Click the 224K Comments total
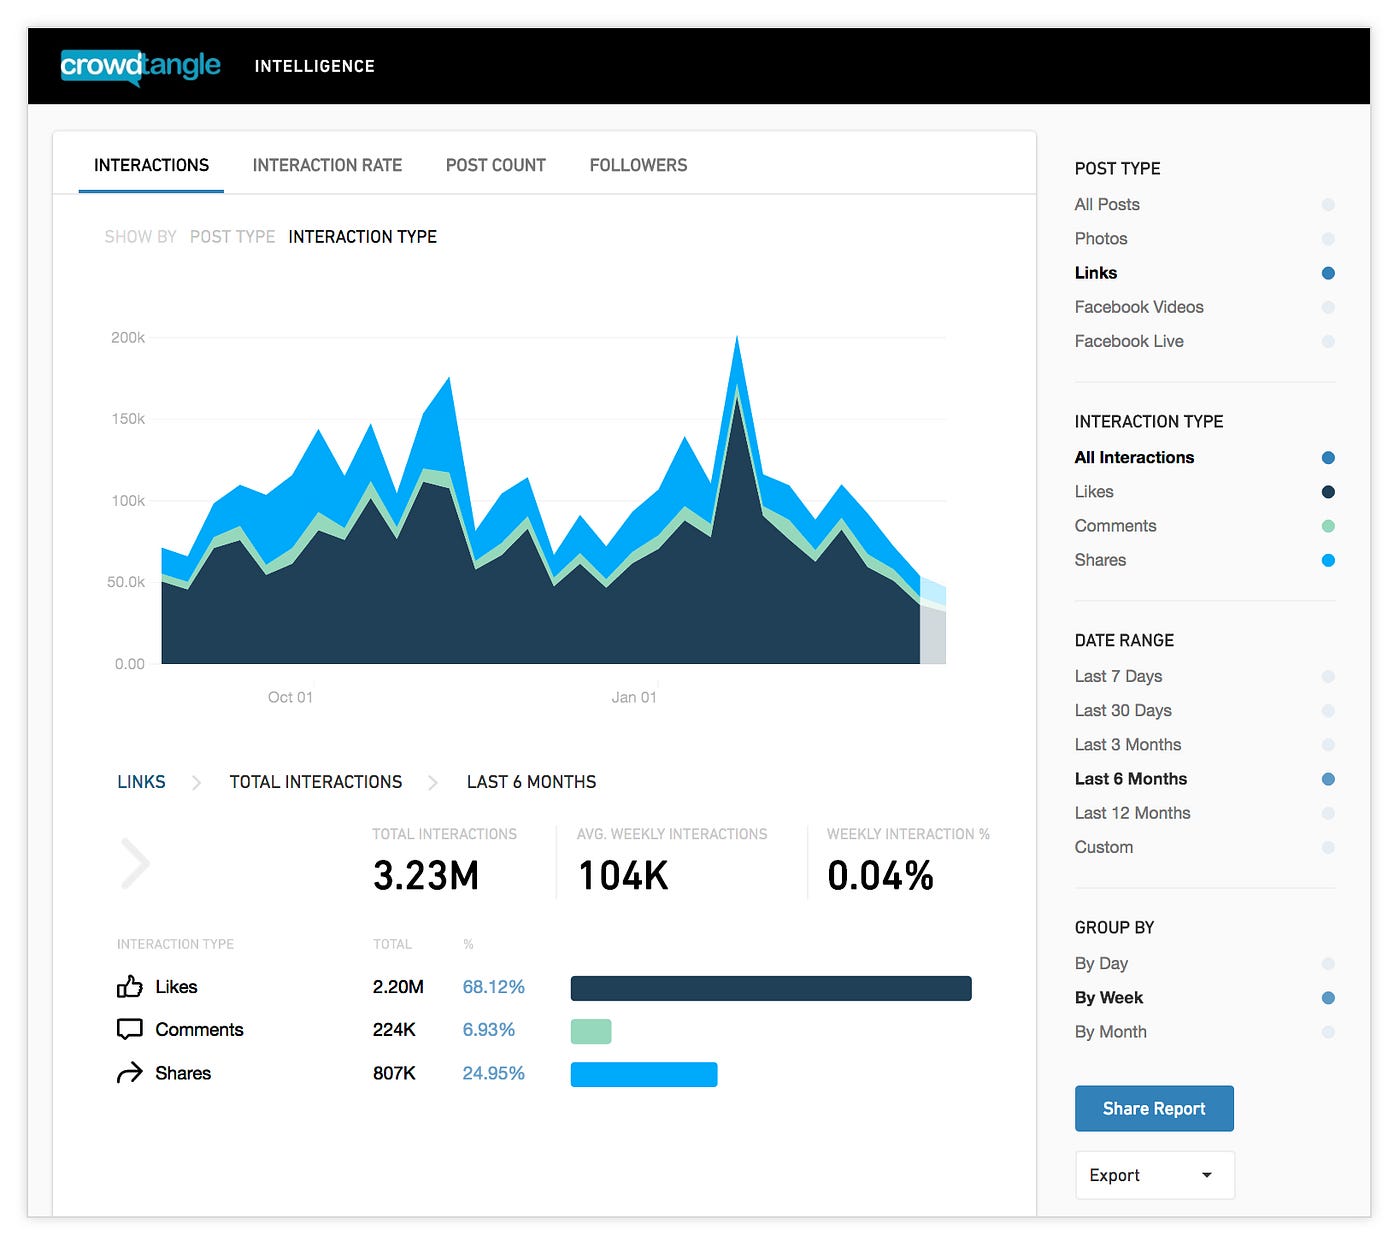The width and height of the screenshot is (1400, 1241). pyautogui.click(x=394, y=1030)
